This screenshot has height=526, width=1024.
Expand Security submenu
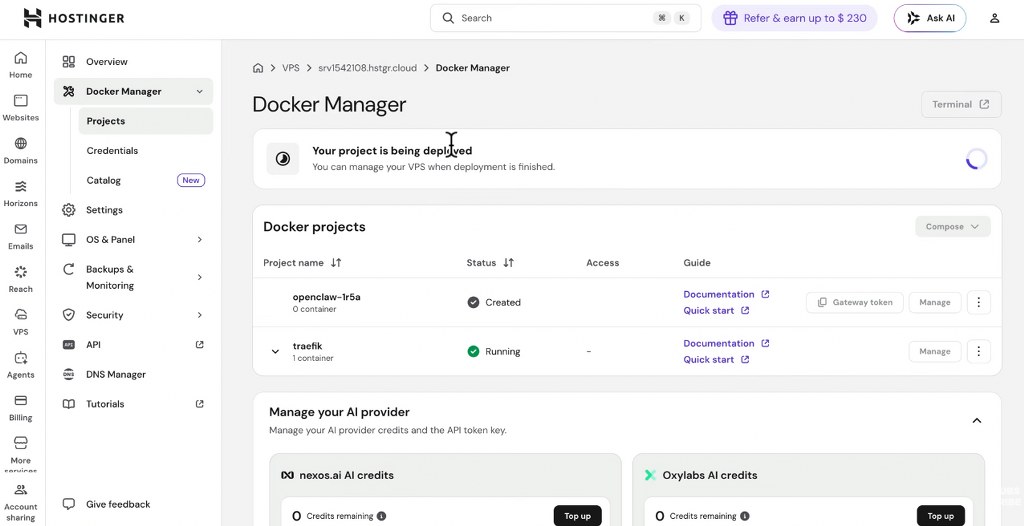click(200, 315)
